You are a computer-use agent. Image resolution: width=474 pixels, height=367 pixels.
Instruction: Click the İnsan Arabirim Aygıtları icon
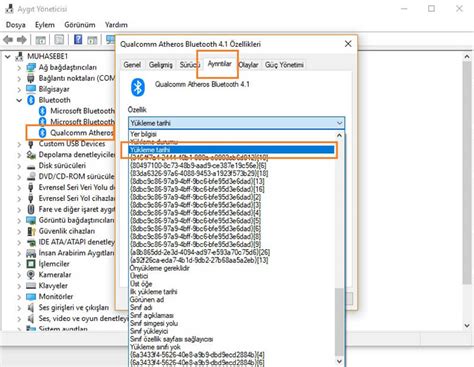(31, 253)
